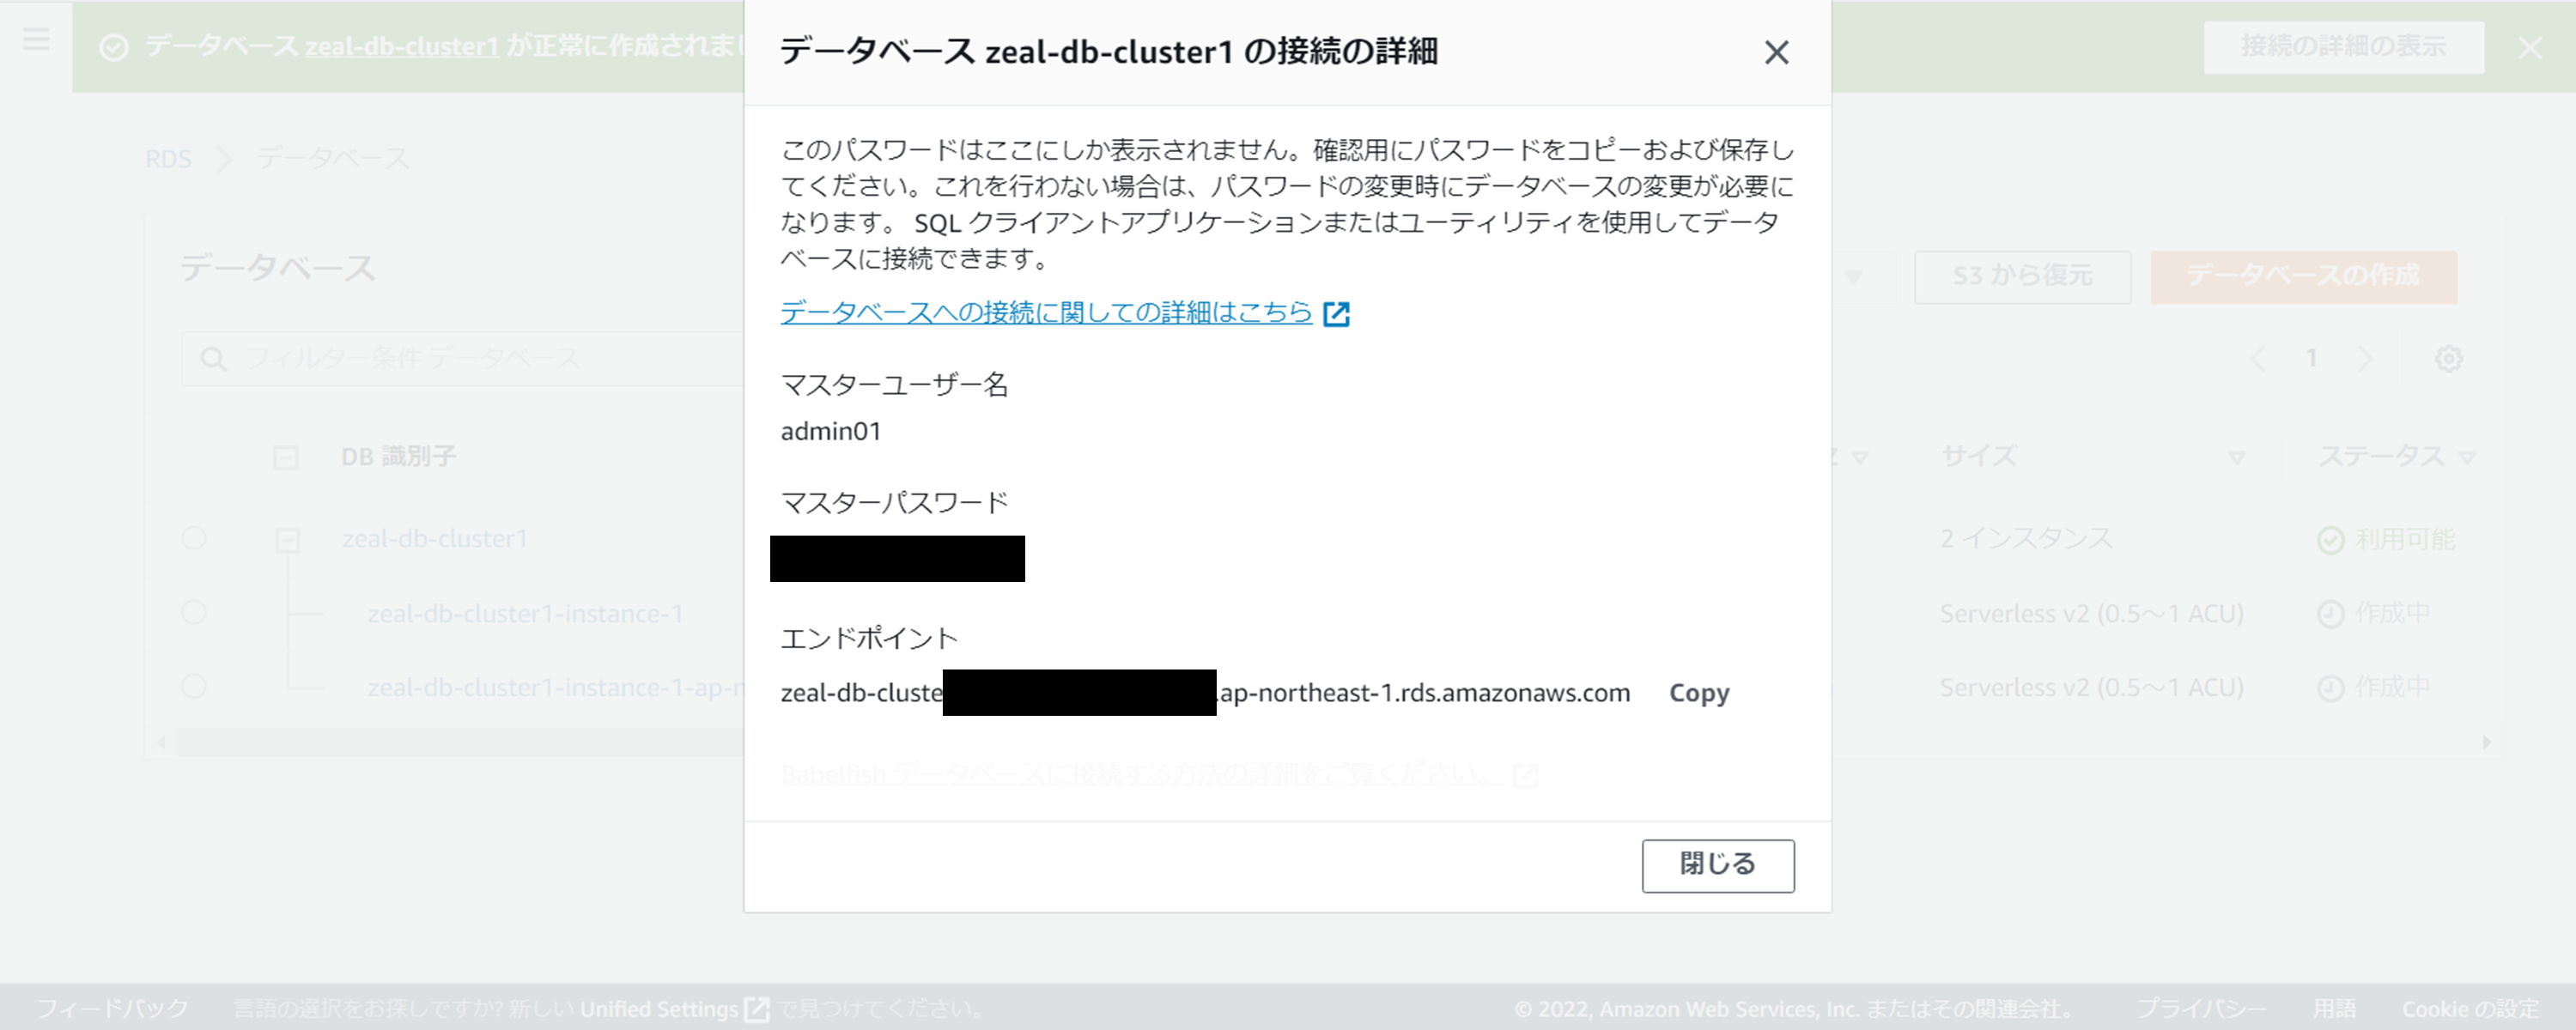
Task: Select radio button for zeal-db-cluster1-instance-1
Action: (194, 612)
